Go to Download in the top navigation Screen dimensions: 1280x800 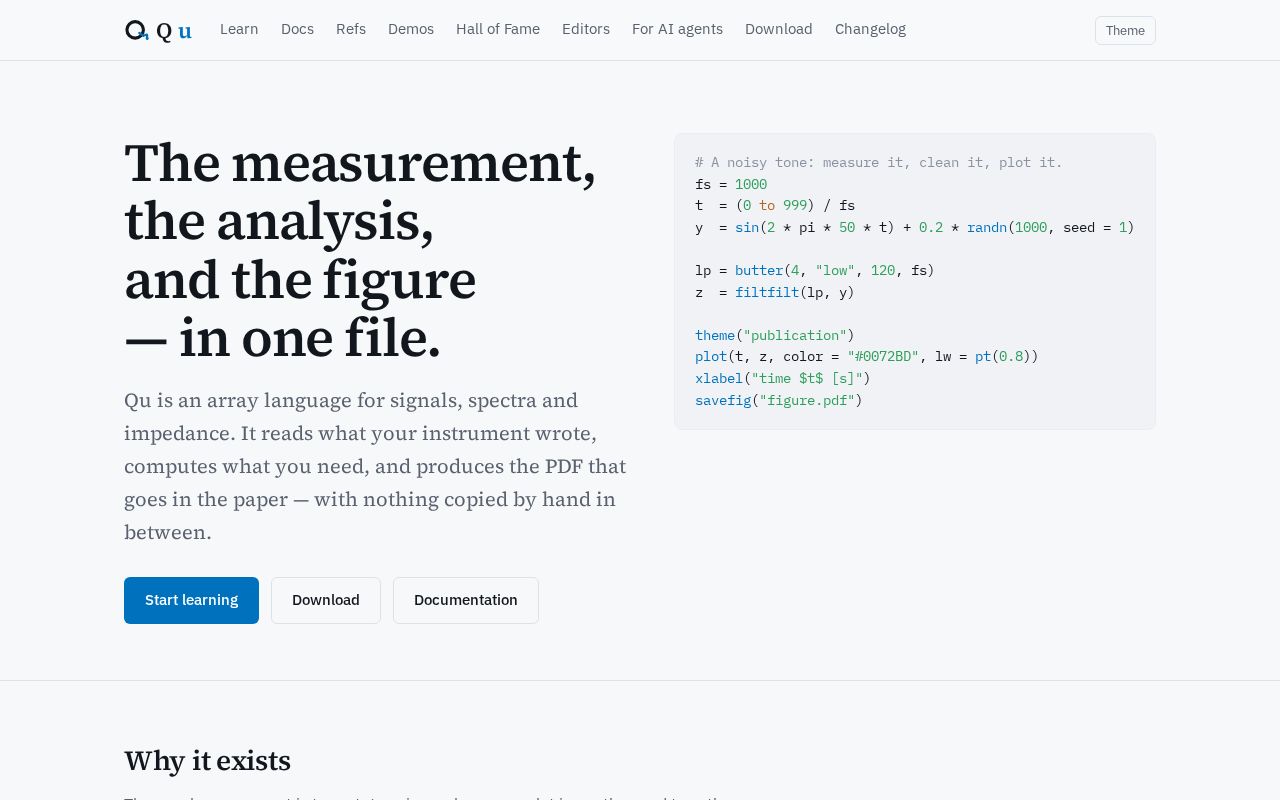coord(779,29)
